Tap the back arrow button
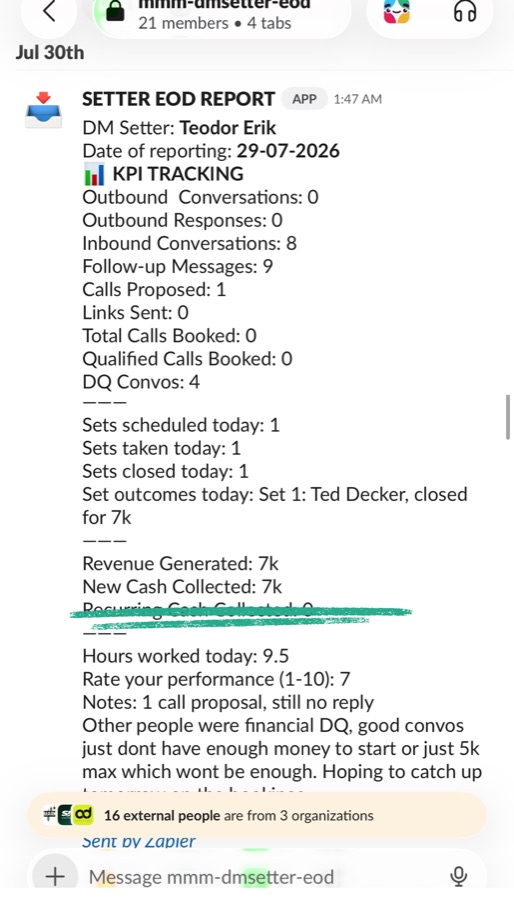Viewport: 514px width, 900px height. (49, 11)
